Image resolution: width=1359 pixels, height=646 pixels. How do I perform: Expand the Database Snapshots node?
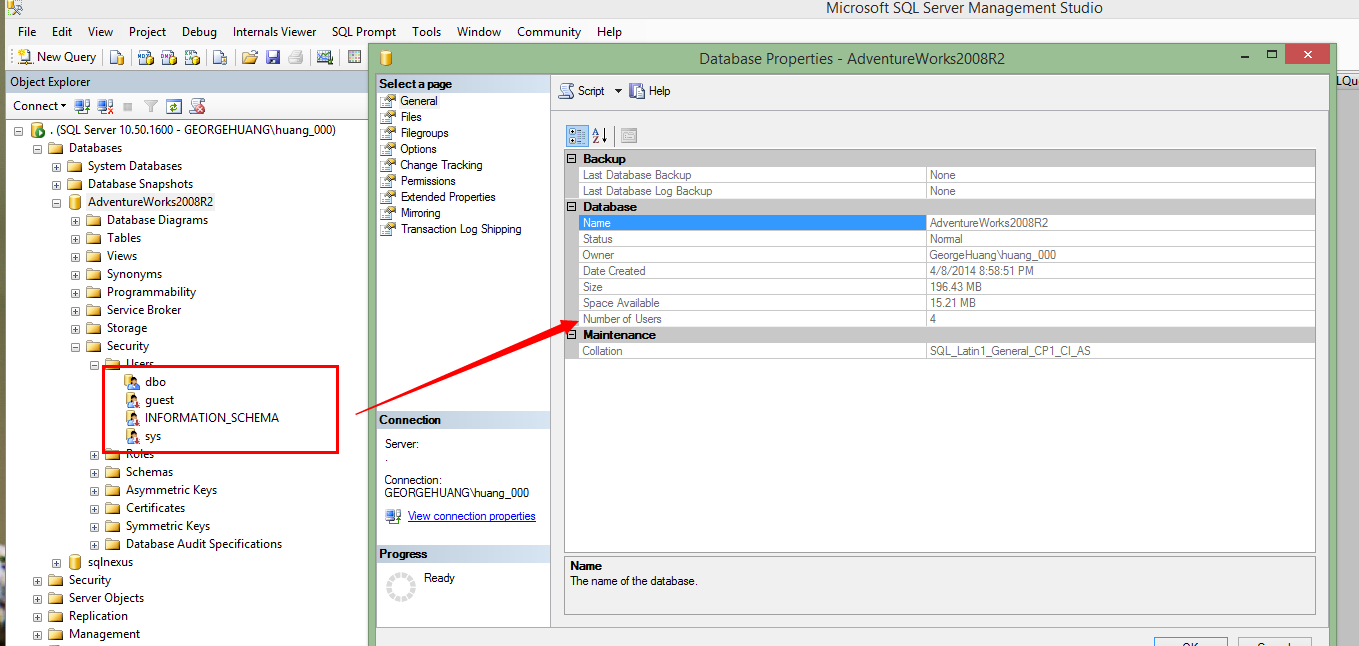tap(57, 184)
